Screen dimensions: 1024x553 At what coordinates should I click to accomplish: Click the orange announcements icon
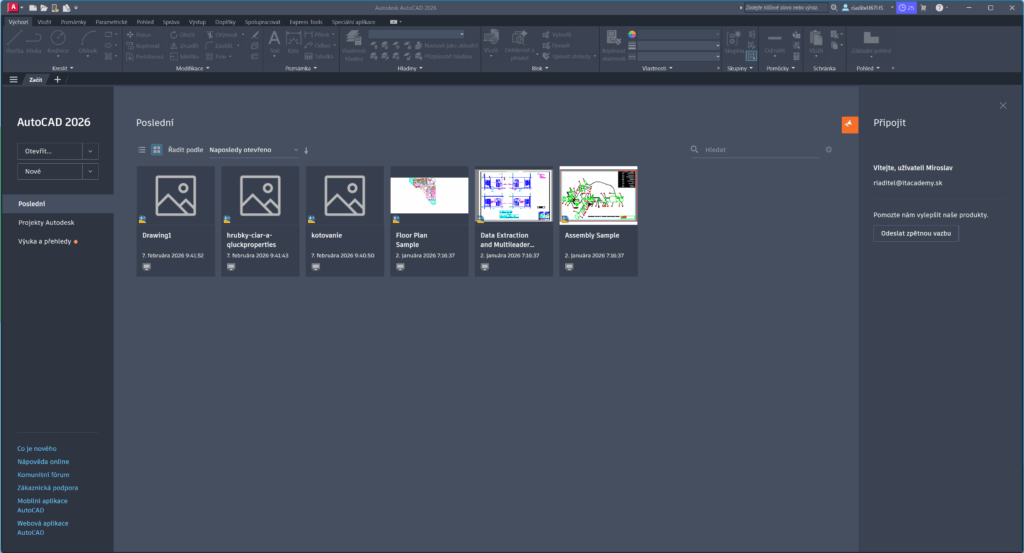tap(850, 124)
